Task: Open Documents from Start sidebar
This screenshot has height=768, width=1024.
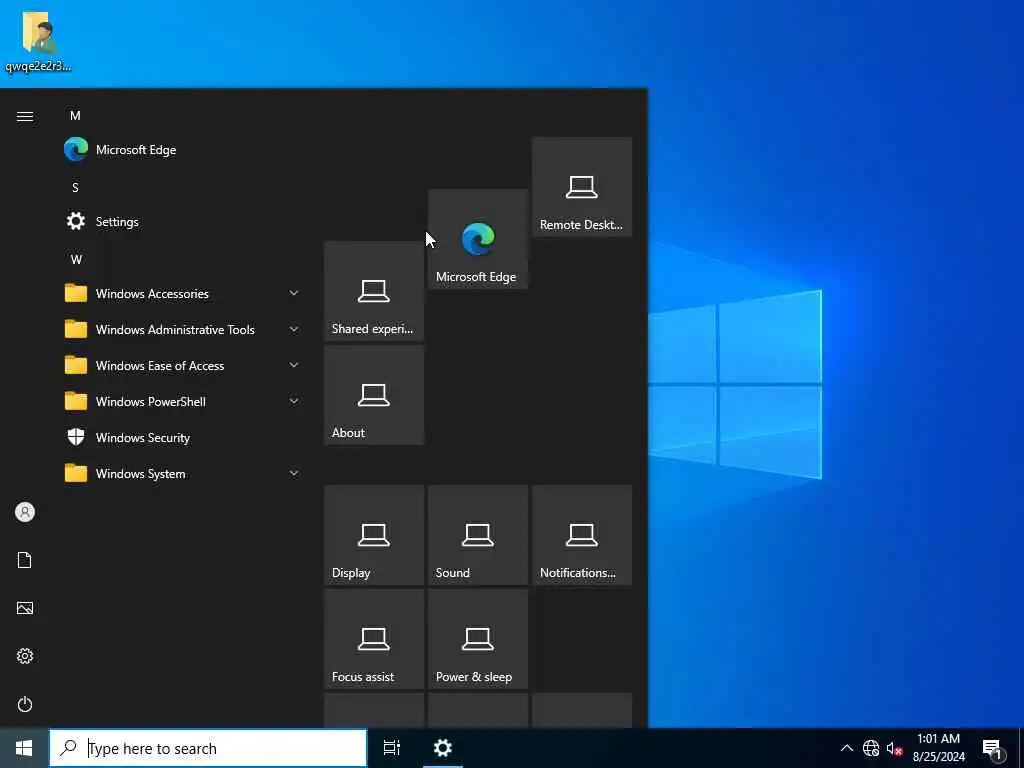Action: point(25,560)
